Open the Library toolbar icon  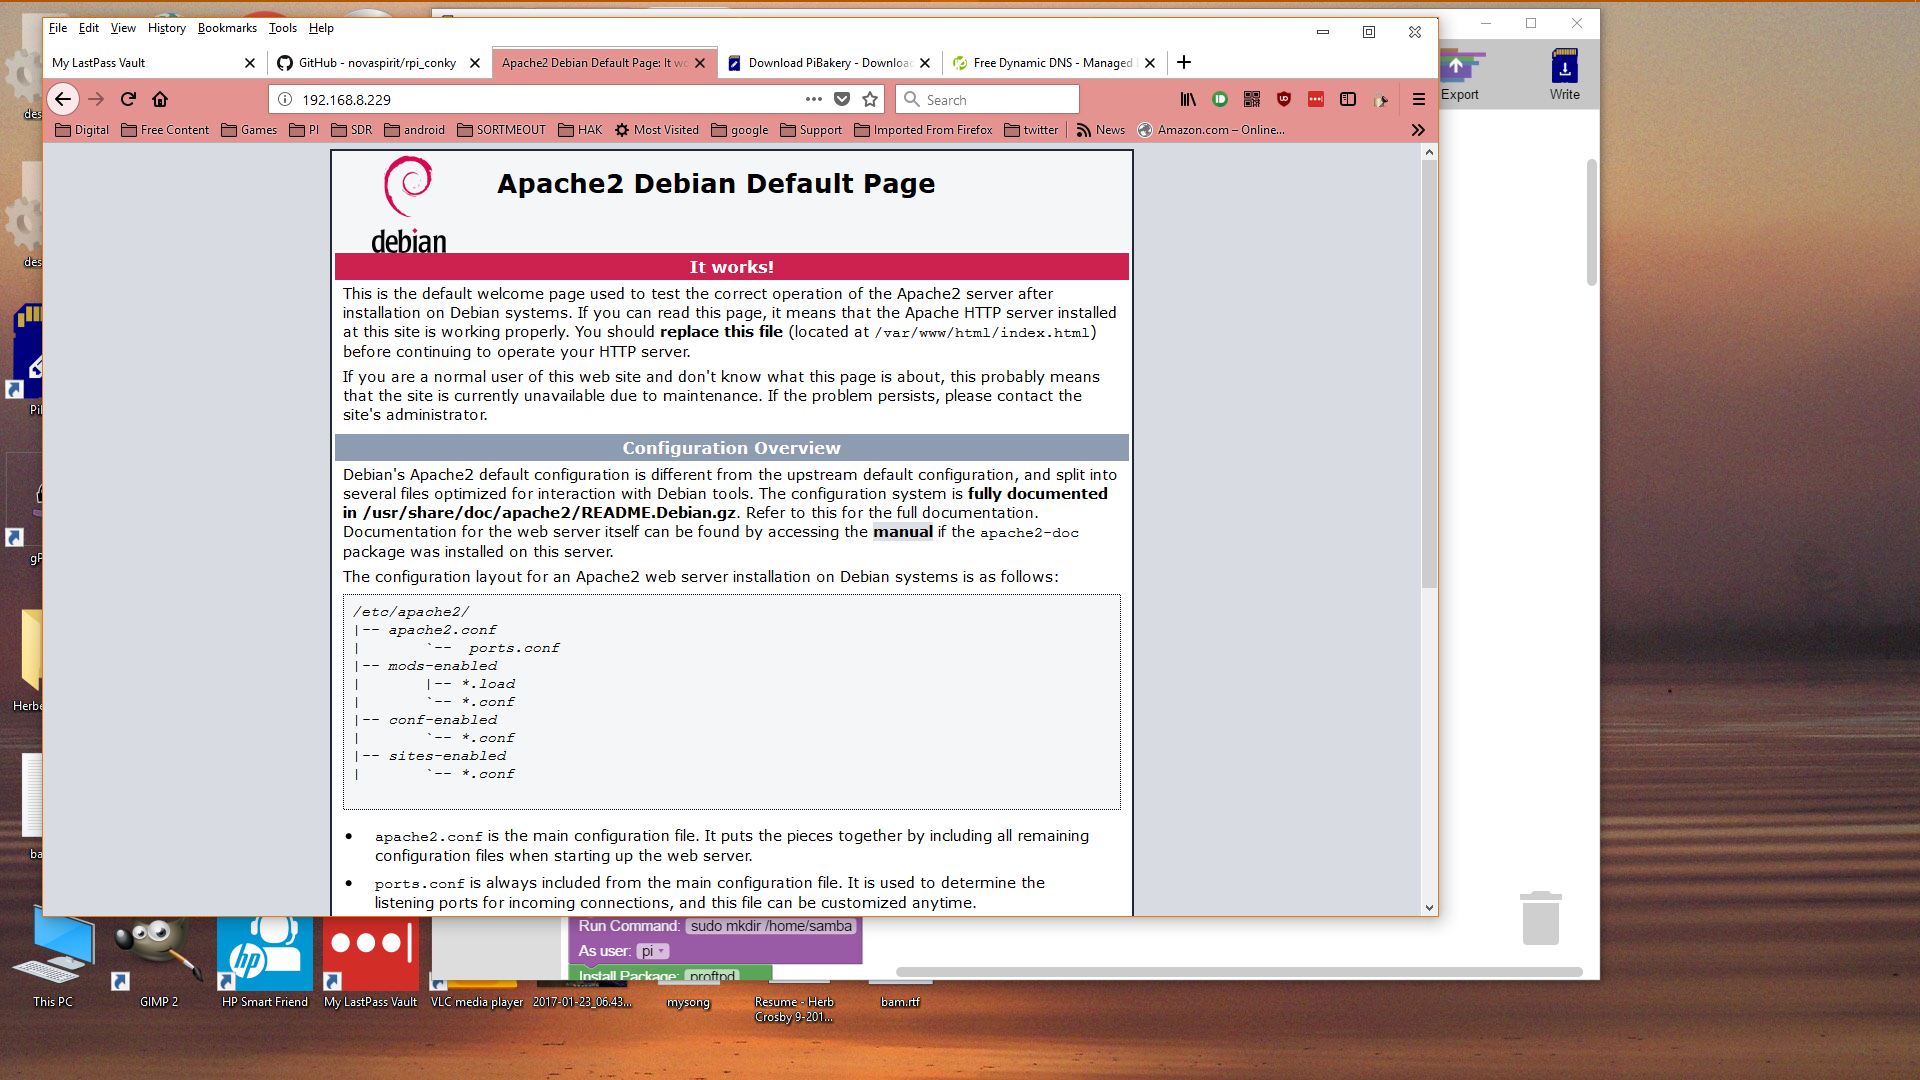tap(1188, 99)
